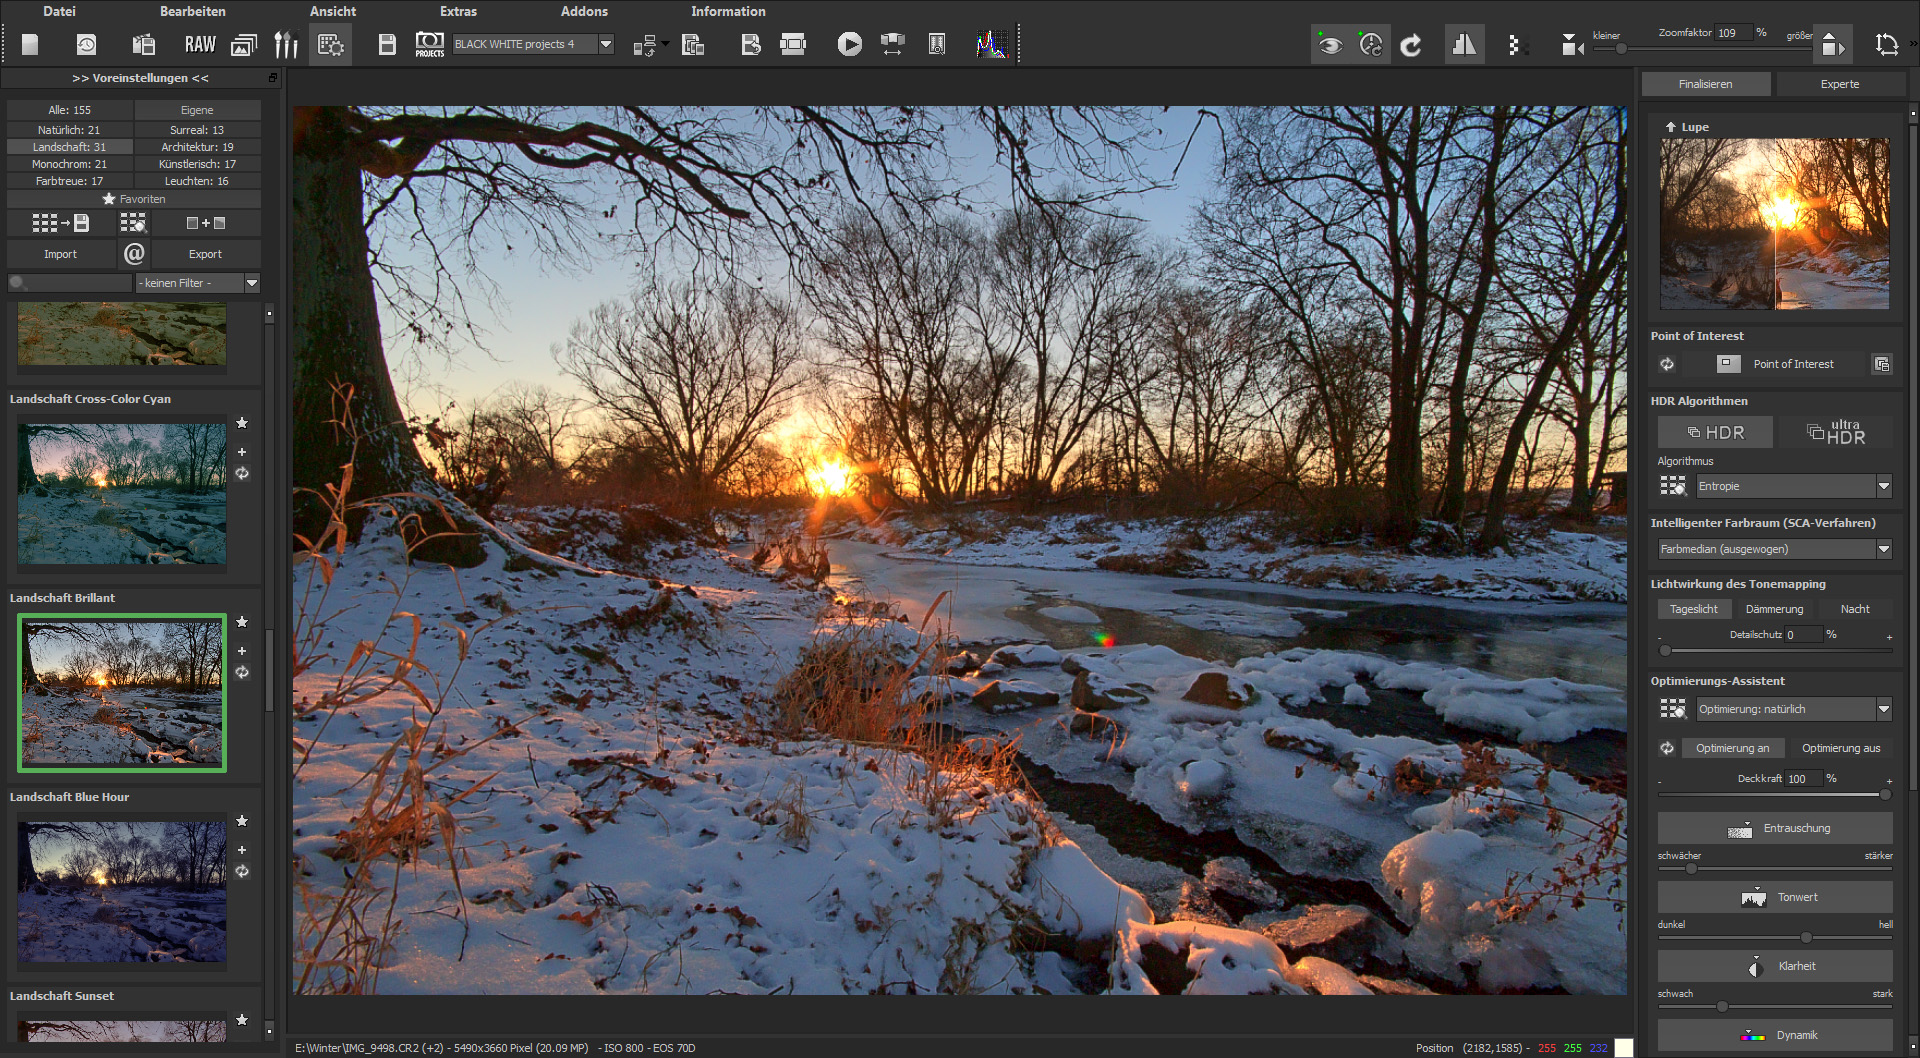Viewport: 1920px width, 1058px height.
Task: Toggle the eye preview icon
Action: coord(1330,45)
